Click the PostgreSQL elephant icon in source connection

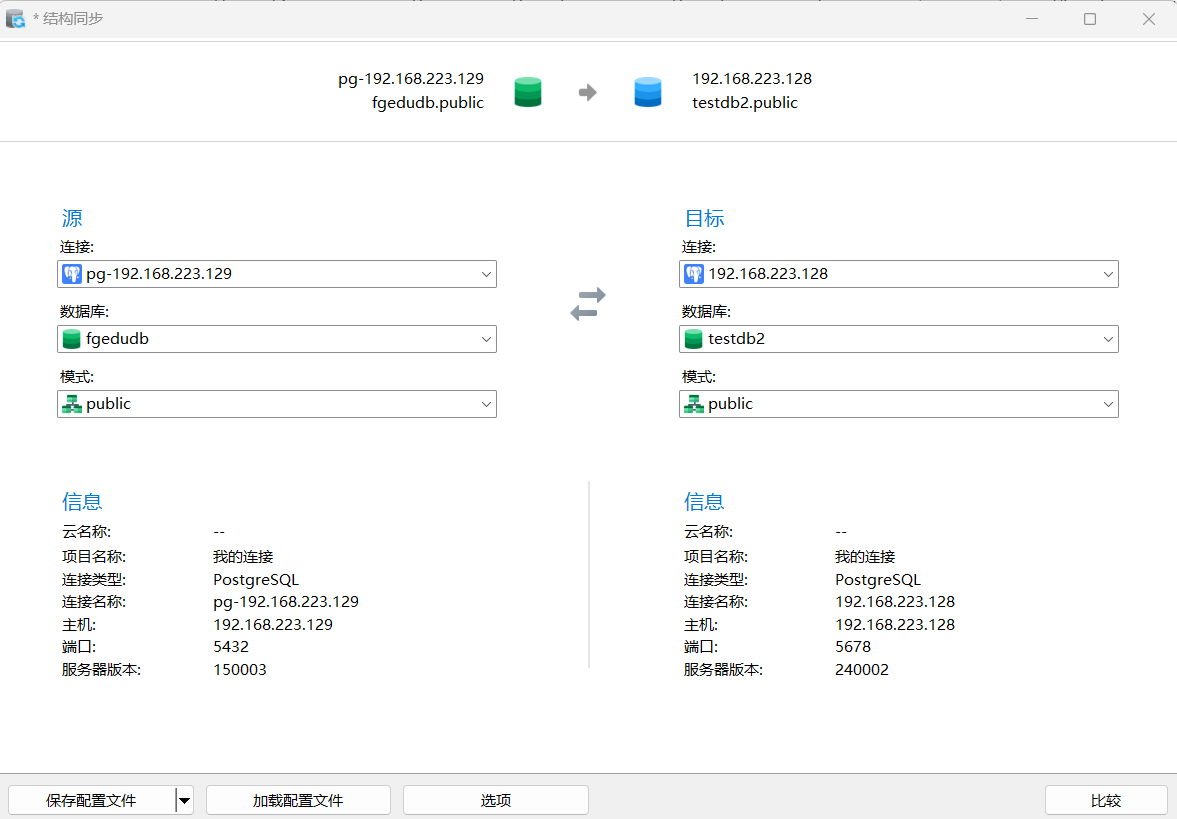(x=72, y=274)
